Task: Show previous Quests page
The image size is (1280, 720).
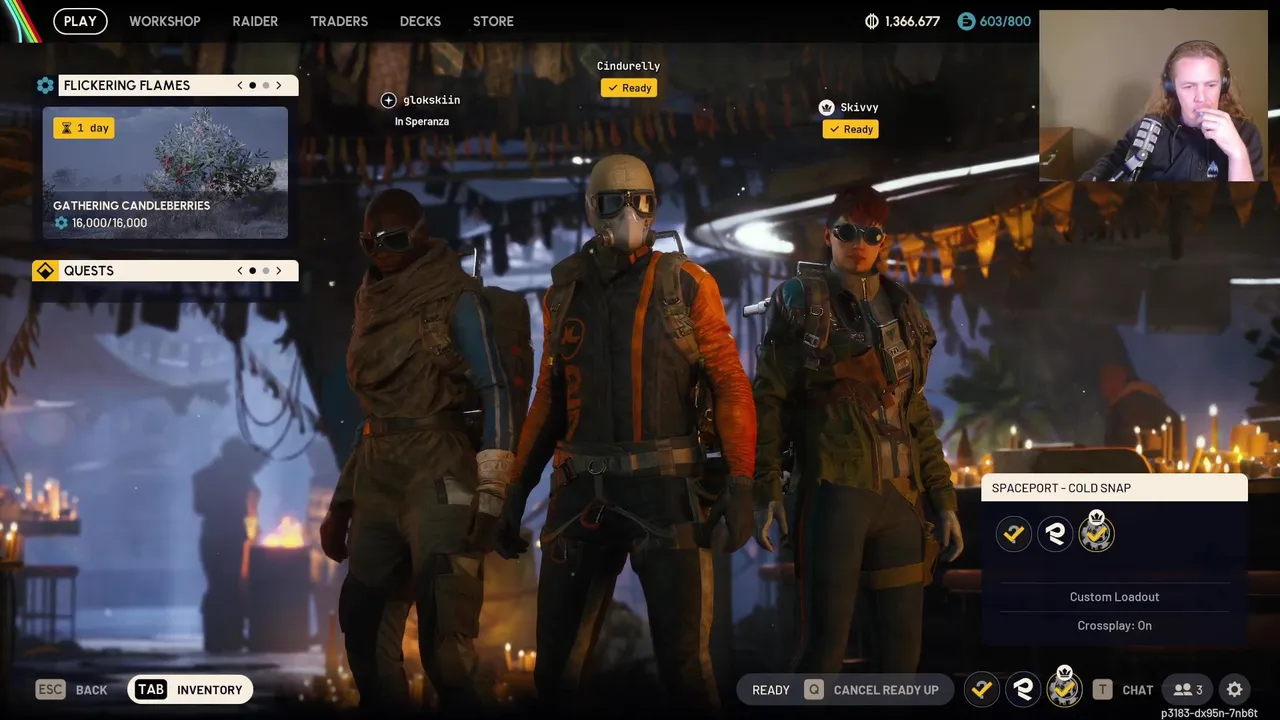Action: tap(240, 271)
